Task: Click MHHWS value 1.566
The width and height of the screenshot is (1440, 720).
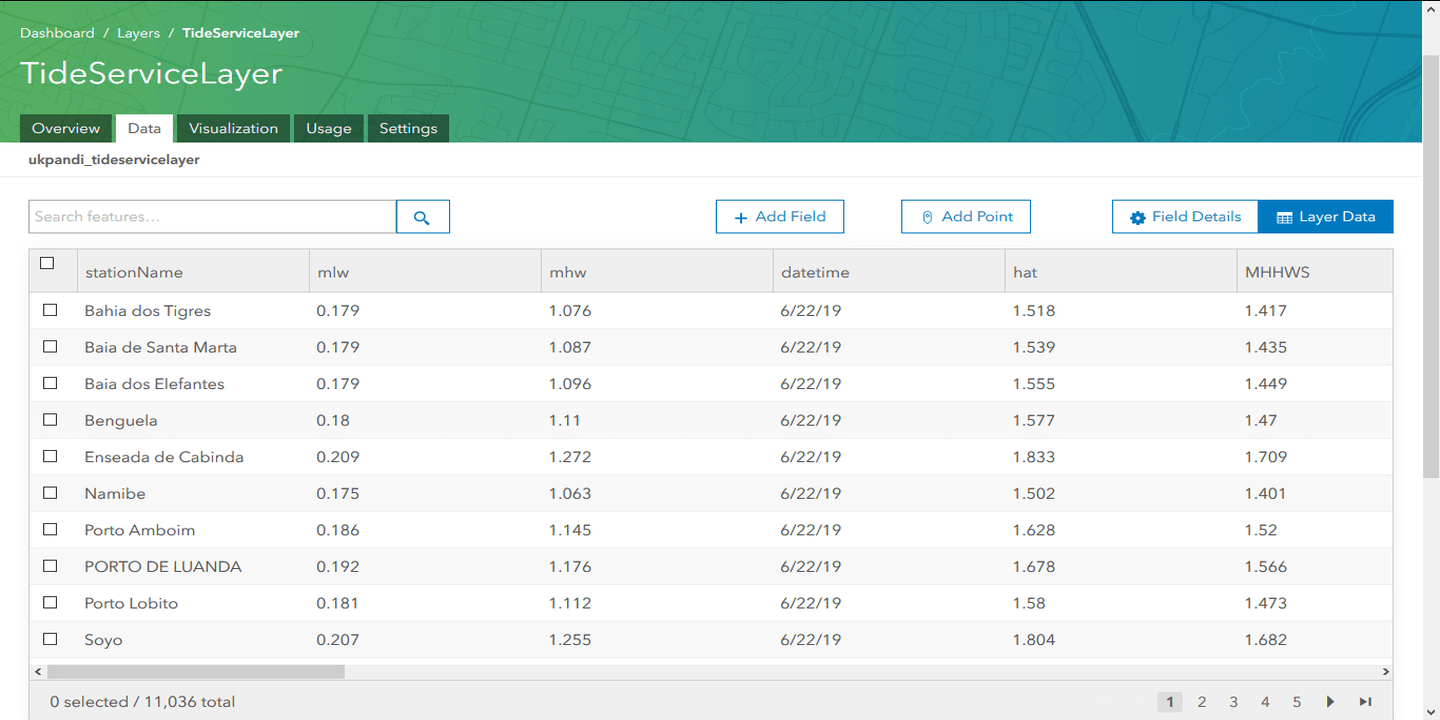Action: 1266,567
